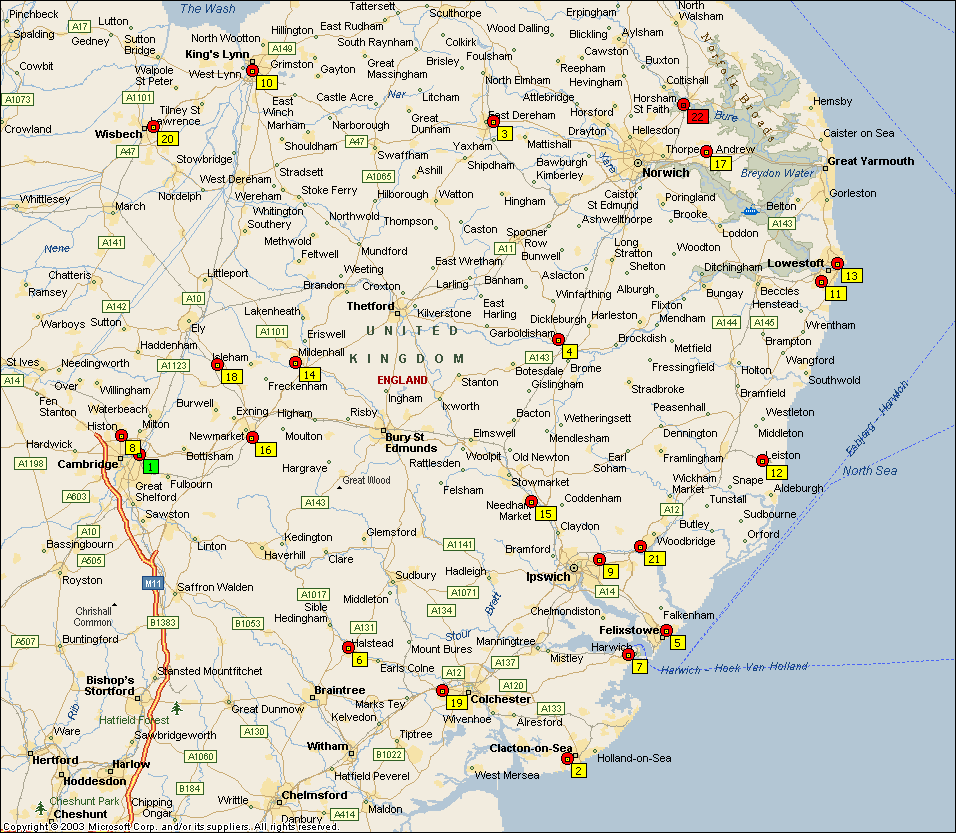Screen dimensions: 956x833
Task: Select marker 6 near Halstead
Action: (360, 659)
